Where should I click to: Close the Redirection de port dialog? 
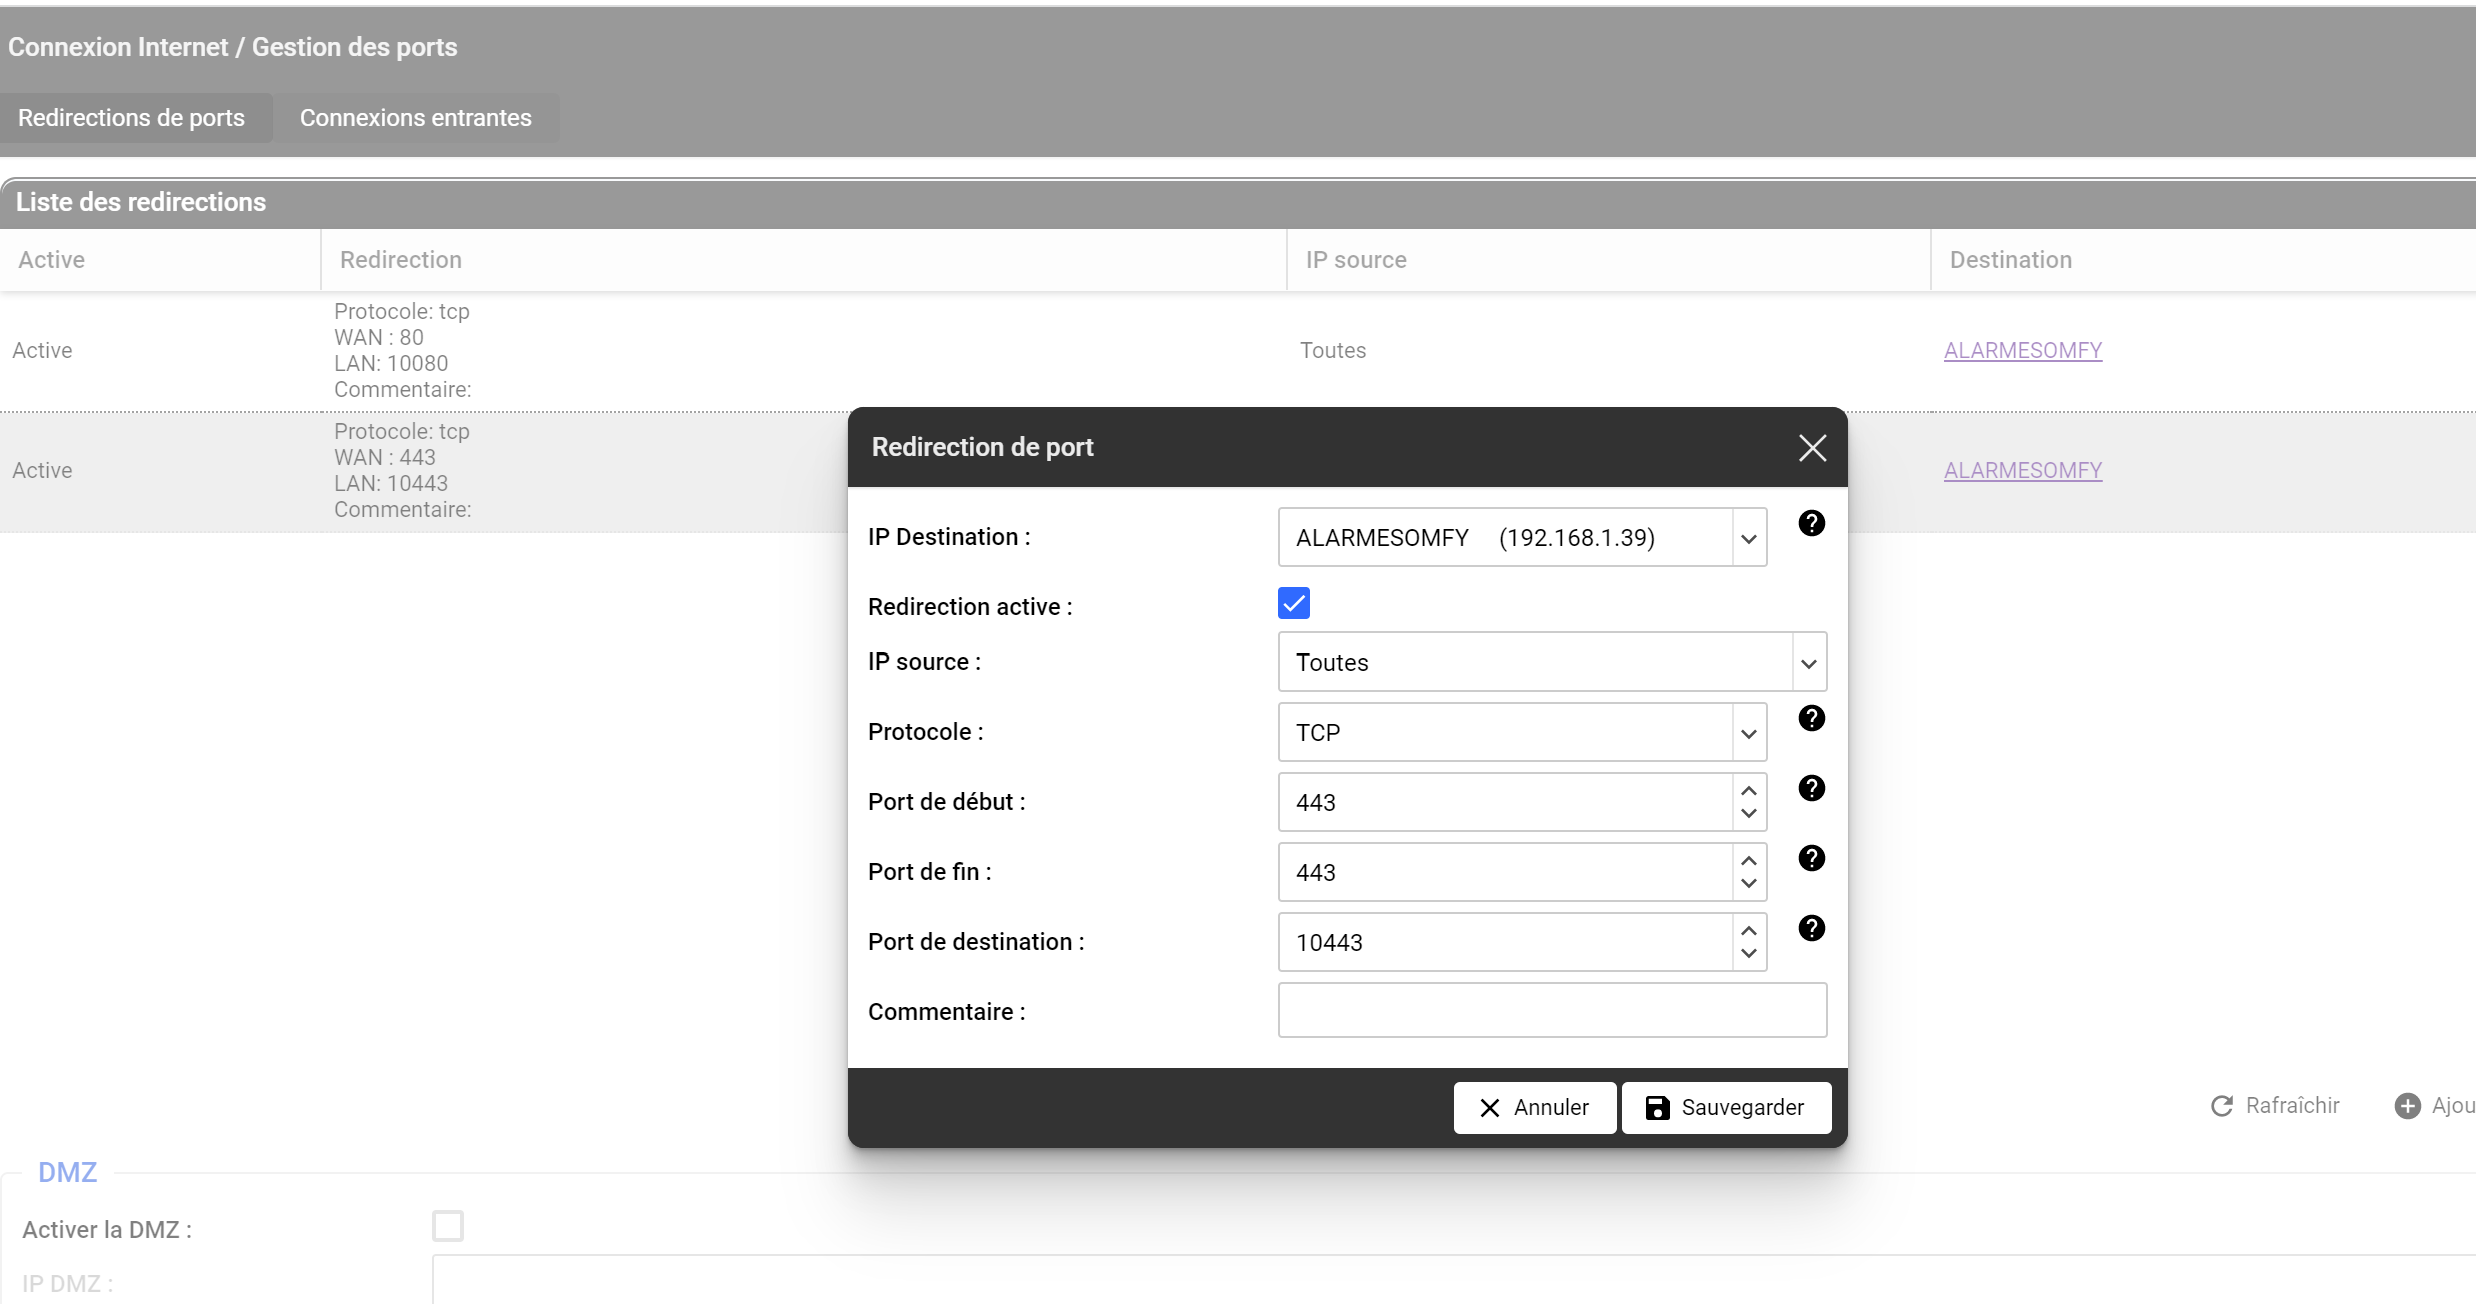click(1812, 447)
